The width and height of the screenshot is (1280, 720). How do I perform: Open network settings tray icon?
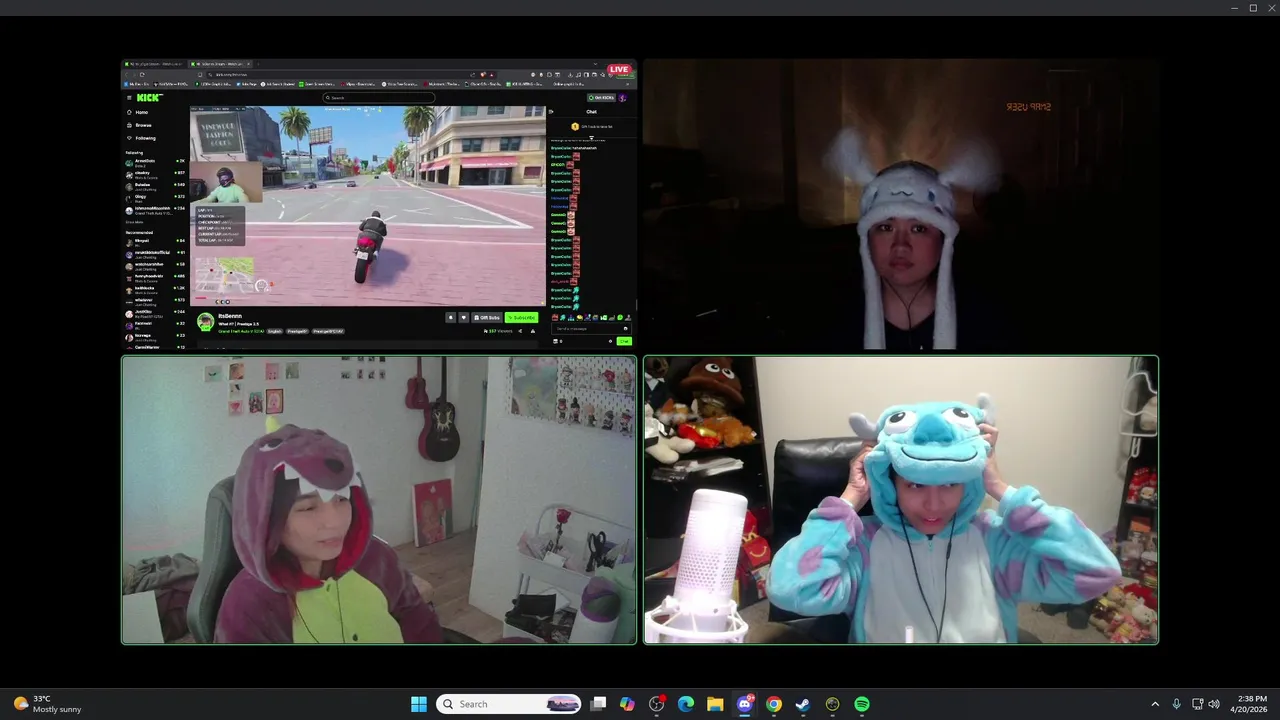tap(1197, 704)
